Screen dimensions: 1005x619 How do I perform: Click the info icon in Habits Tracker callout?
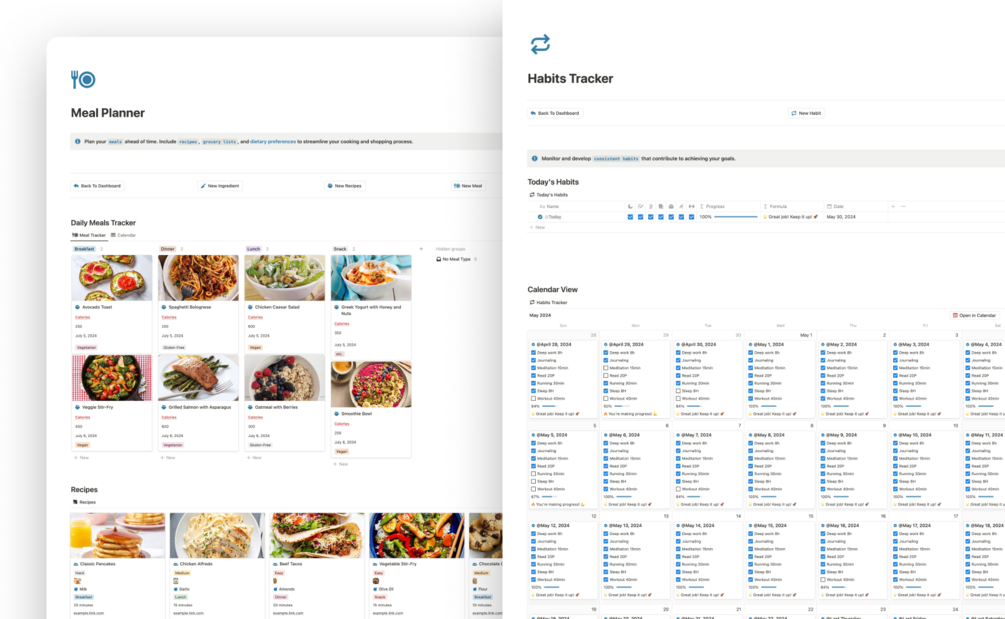(x=535, y=158)
